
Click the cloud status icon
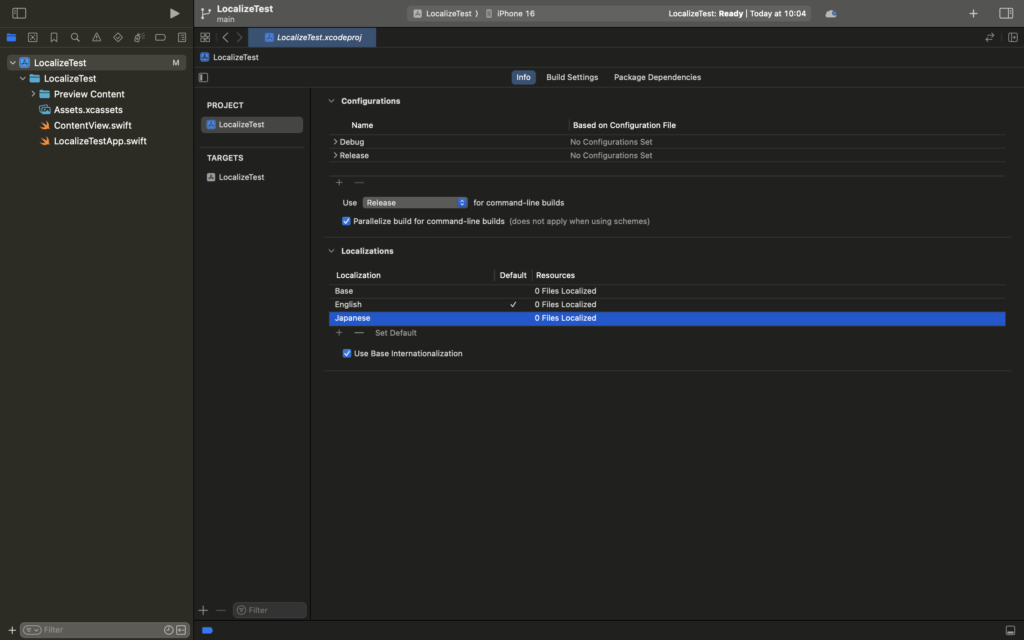point(831,13)
